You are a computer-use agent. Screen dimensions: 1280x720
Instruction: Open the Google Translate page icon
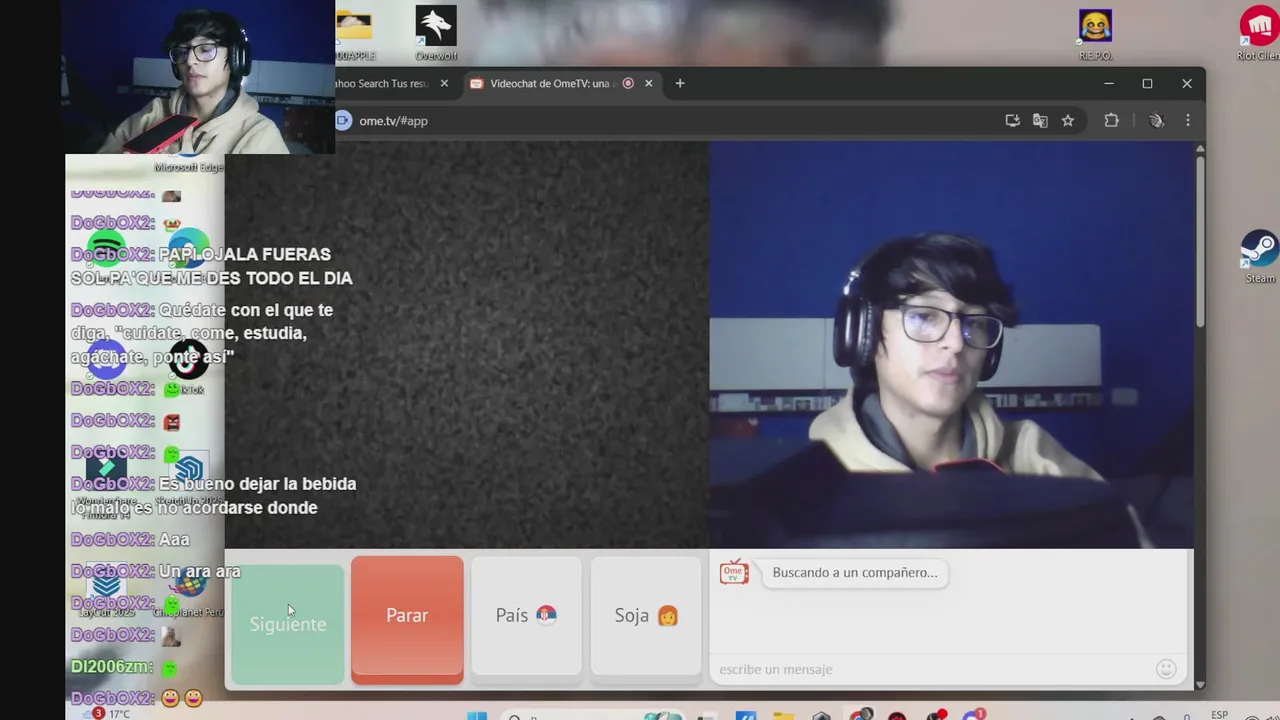click(x=1040, y=120)
